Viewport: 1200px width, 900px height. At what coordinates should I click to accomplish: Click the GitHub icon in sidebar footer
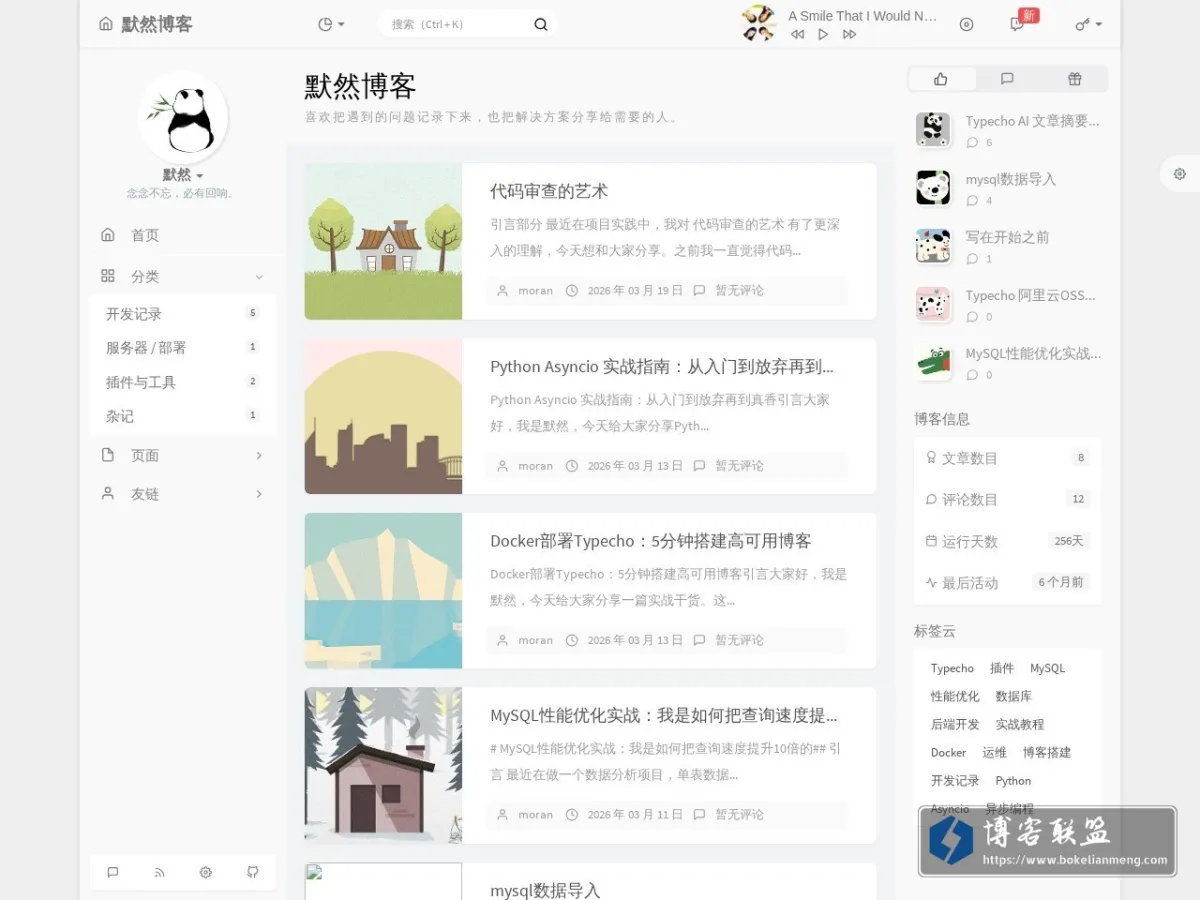click(253, 872)
